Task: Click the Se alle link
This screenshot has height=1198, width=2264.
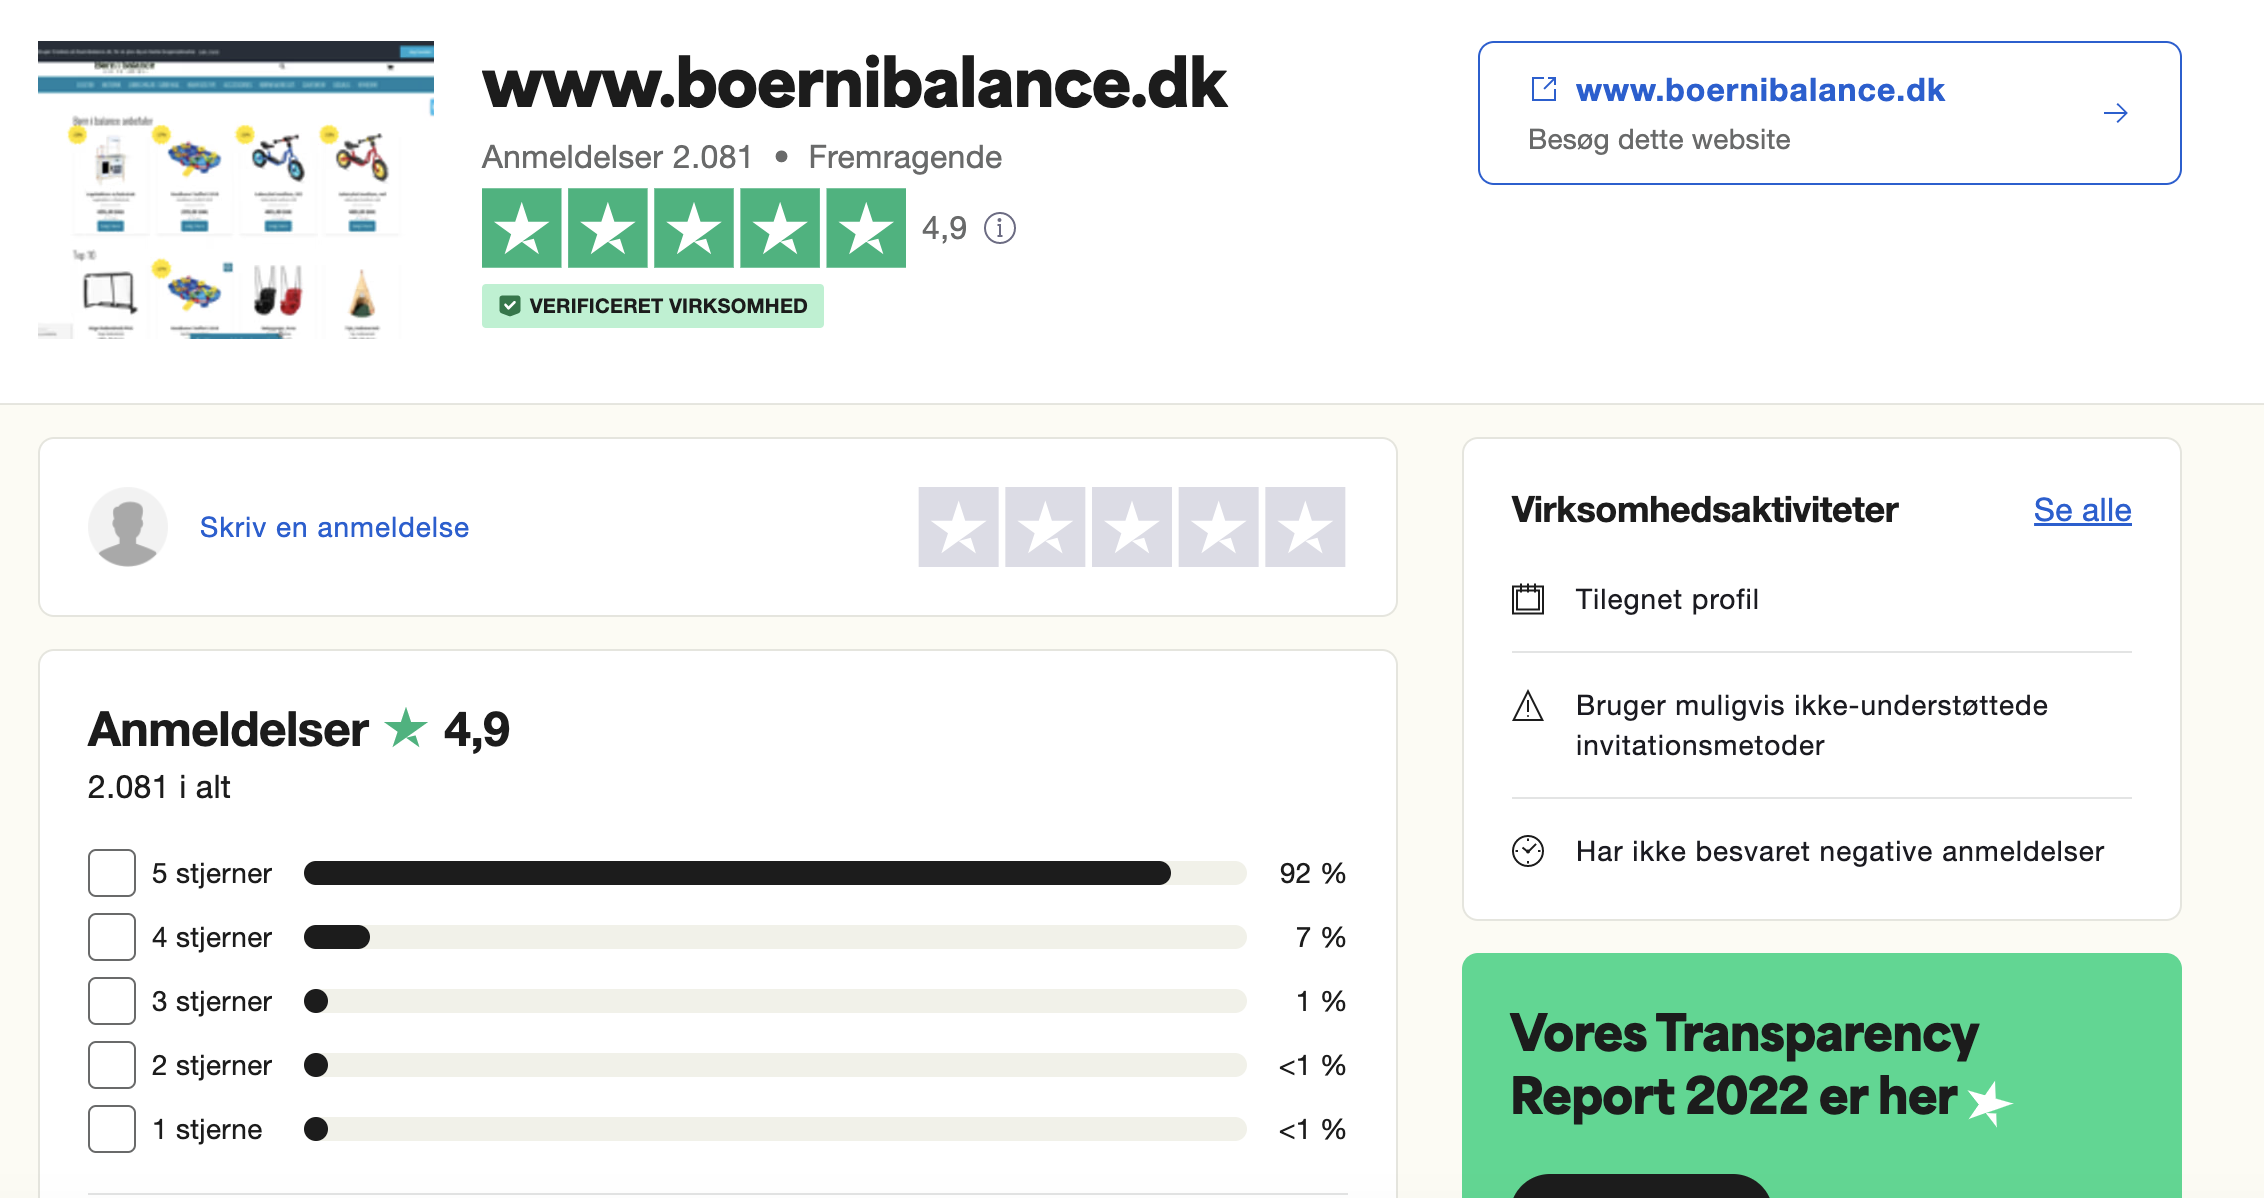Action: pos(2082,510)
